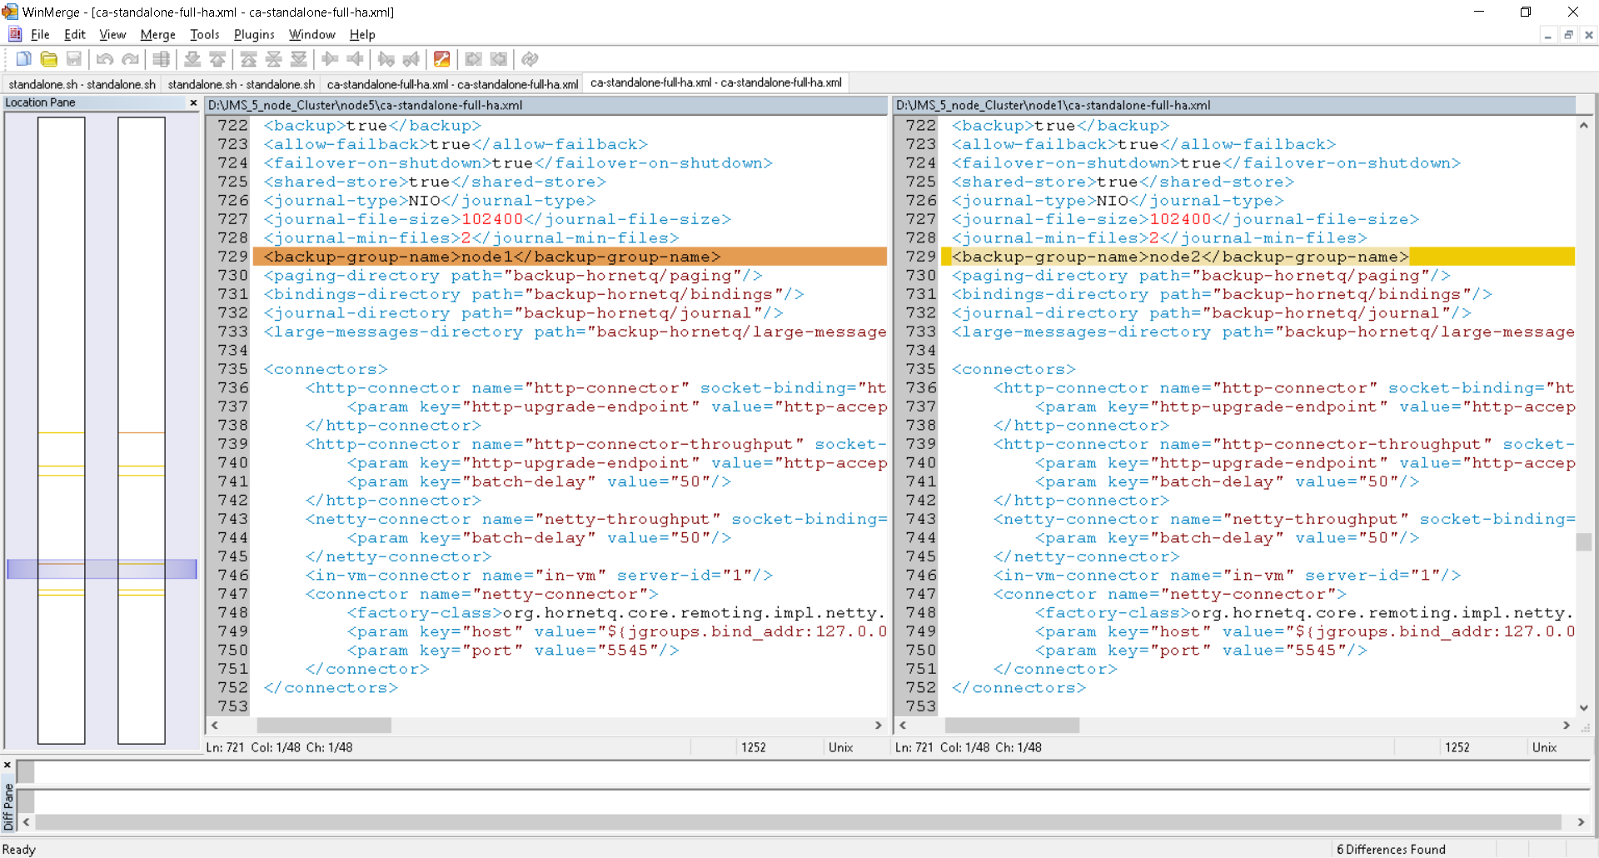Screen dimensions: 1599x858
Task: Click left pane "Unix" status entry
Action: [x=841, y=748]
